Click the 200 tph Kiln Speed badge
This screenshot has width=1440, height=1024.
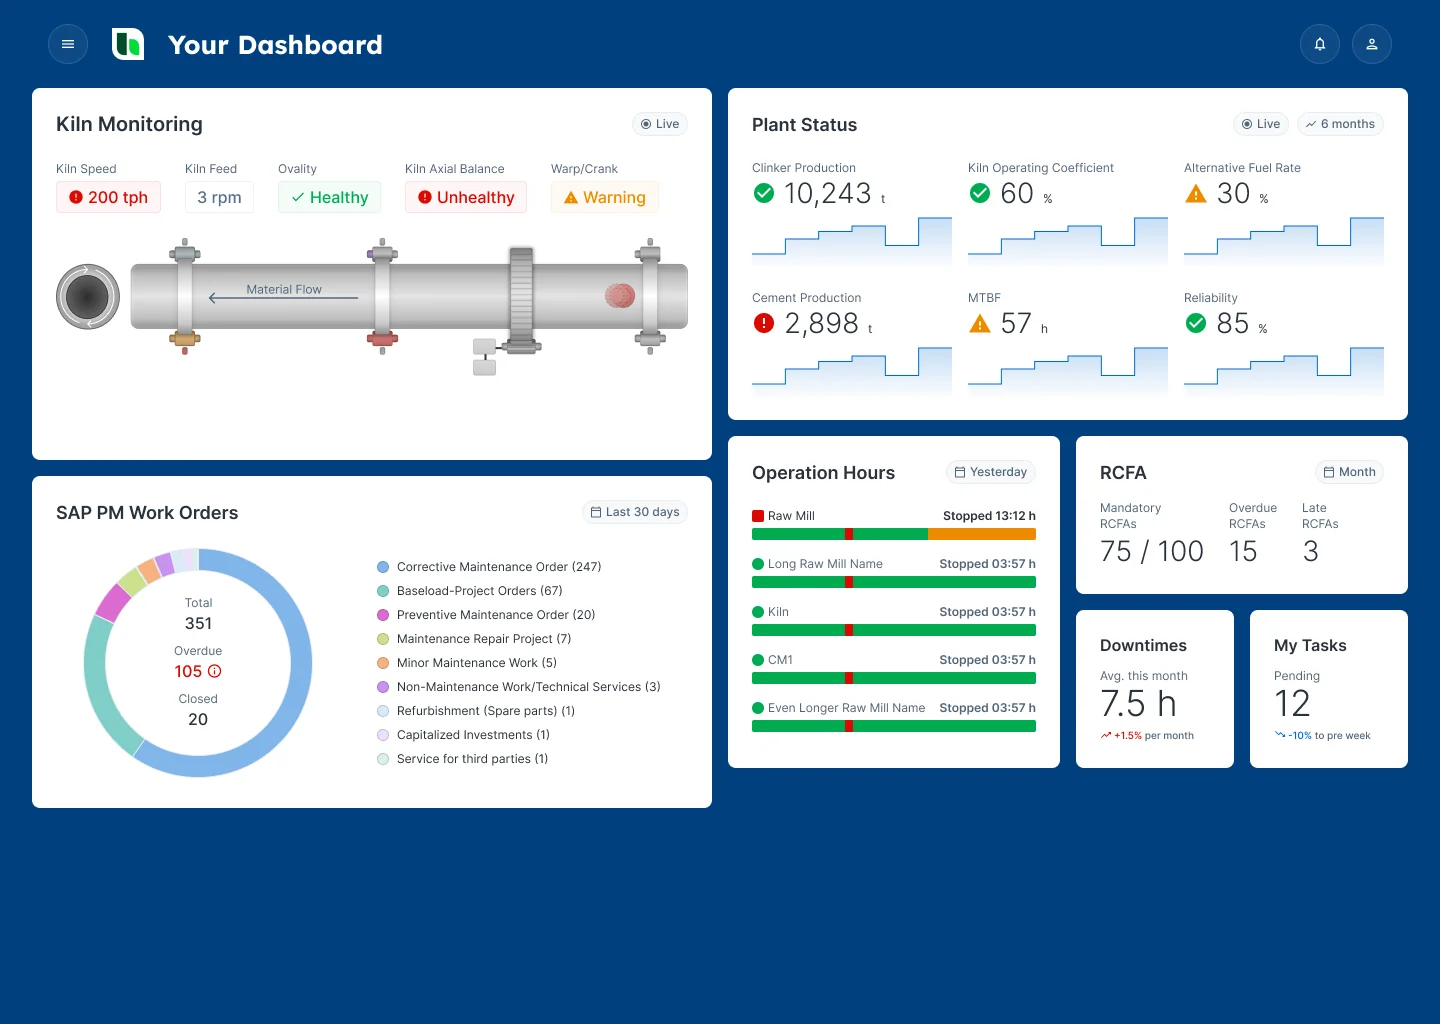[x=108, y=197]
